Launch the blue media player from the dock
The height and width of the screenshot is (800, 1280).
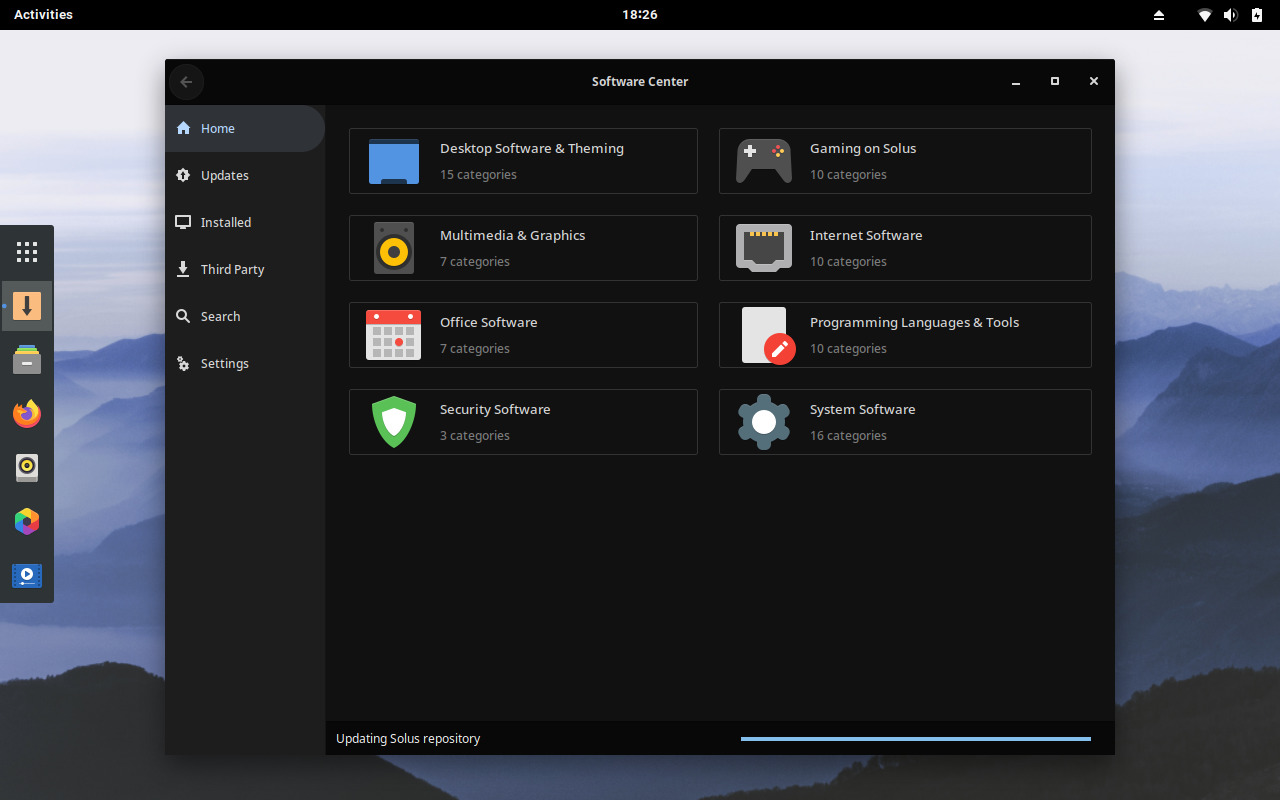point(27,575)
